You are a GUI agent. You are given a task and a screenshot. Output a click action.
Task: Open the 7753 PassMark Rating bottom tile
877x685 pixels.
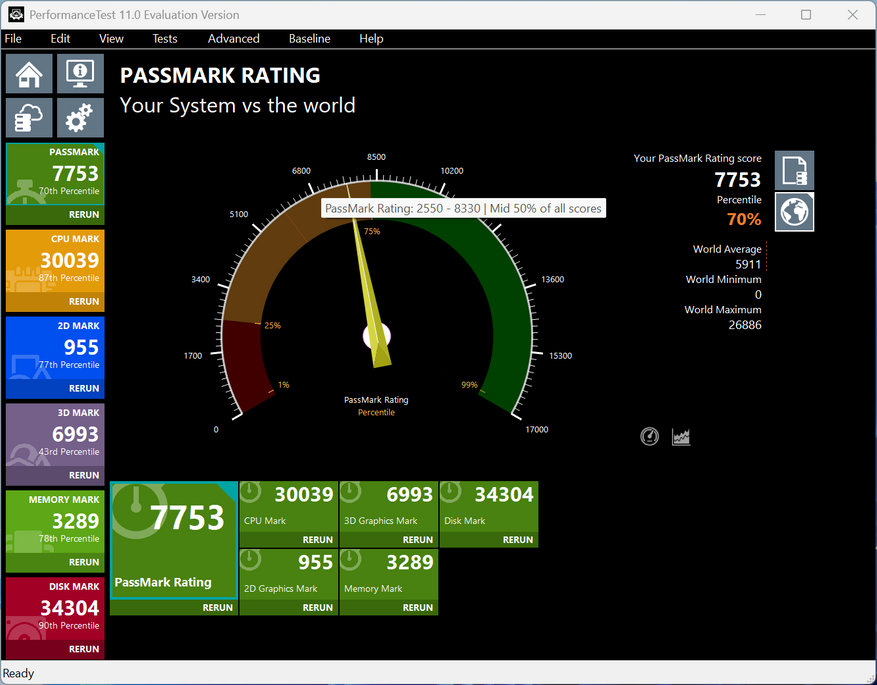pyautogui.click(x=174, y=540)
